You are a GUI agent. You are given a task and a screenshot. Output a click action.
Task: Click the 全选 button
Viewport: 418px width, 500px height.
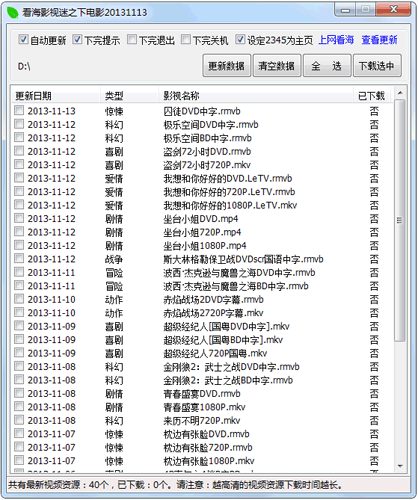tap(327, 66)
